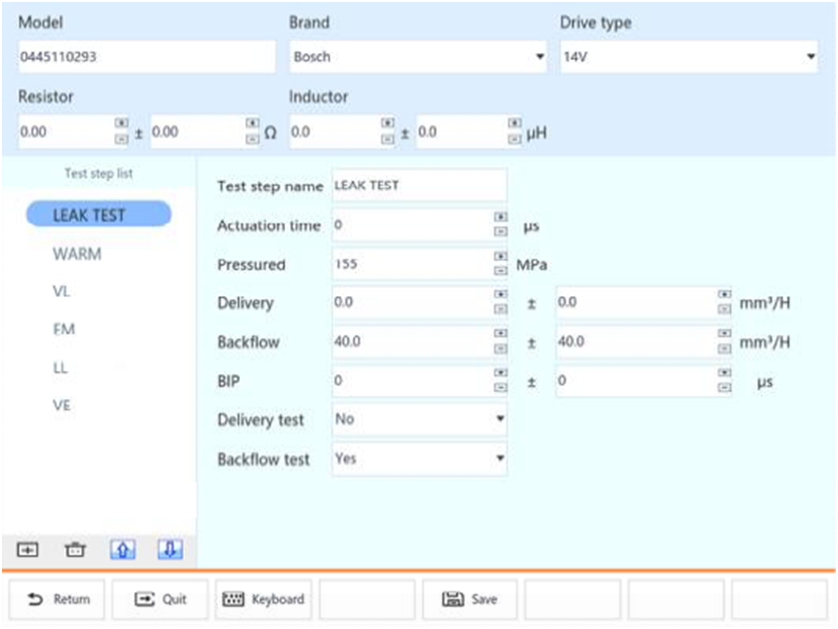The width and height of the screenshot is (838, 629).
Task: Select the WARM test step
Action: [x=77, y=254]
